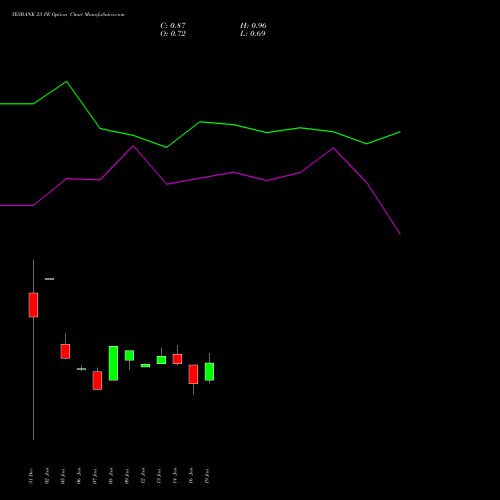This screenshot has height=500, width=500.
Task: Click the low value 'L: 0.69'
Action: tap(253, 34)
